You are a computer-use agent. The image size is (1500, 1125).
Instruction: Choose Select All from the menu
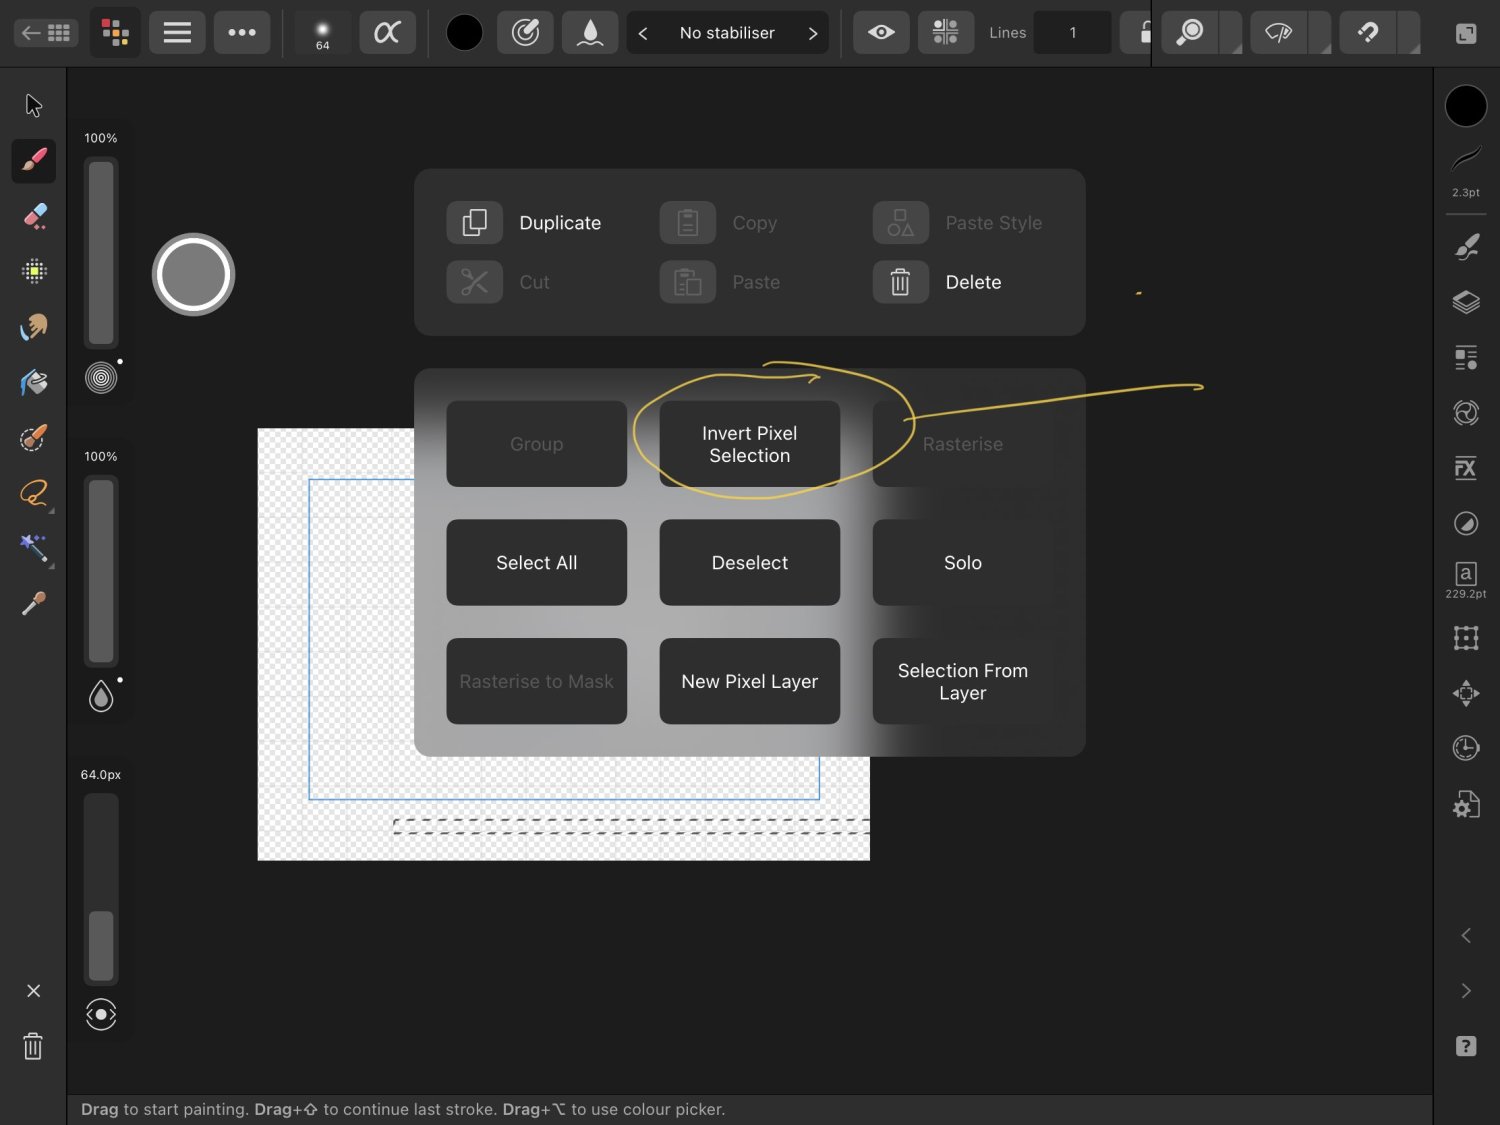point(537,562)
